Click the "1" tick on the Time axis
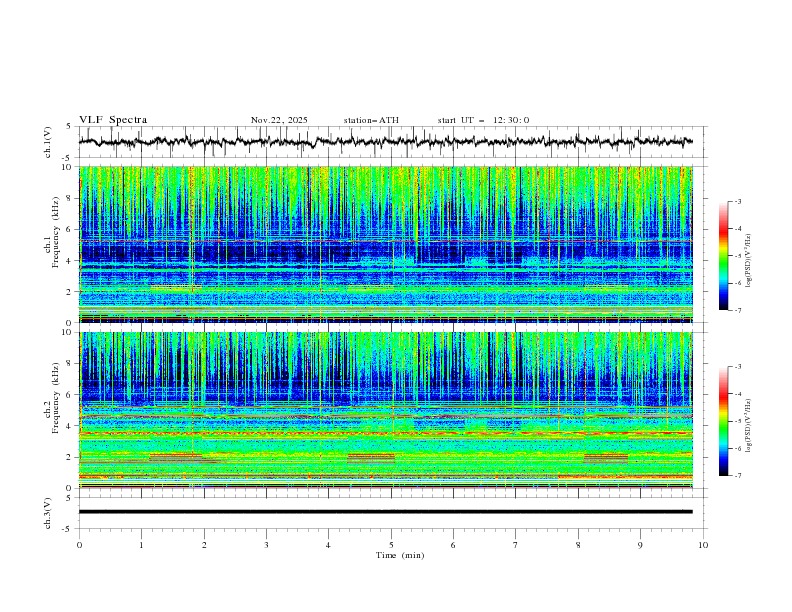This screenshot has height=612, width=792. (141, 545)
